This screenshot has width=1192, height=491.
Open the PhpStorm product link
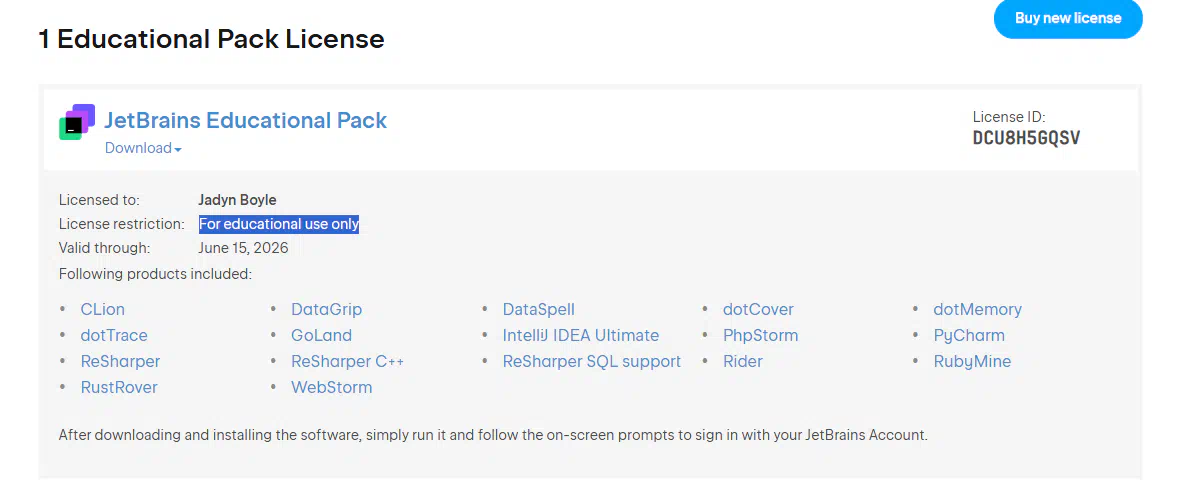pyautogui.click(x=760, y=335)
